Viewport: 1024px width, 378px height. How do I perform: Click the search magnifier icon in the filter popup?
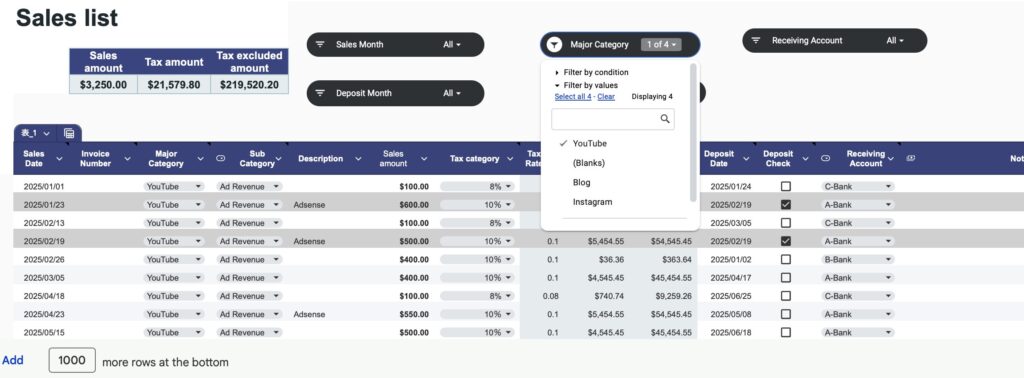point(665,119)
